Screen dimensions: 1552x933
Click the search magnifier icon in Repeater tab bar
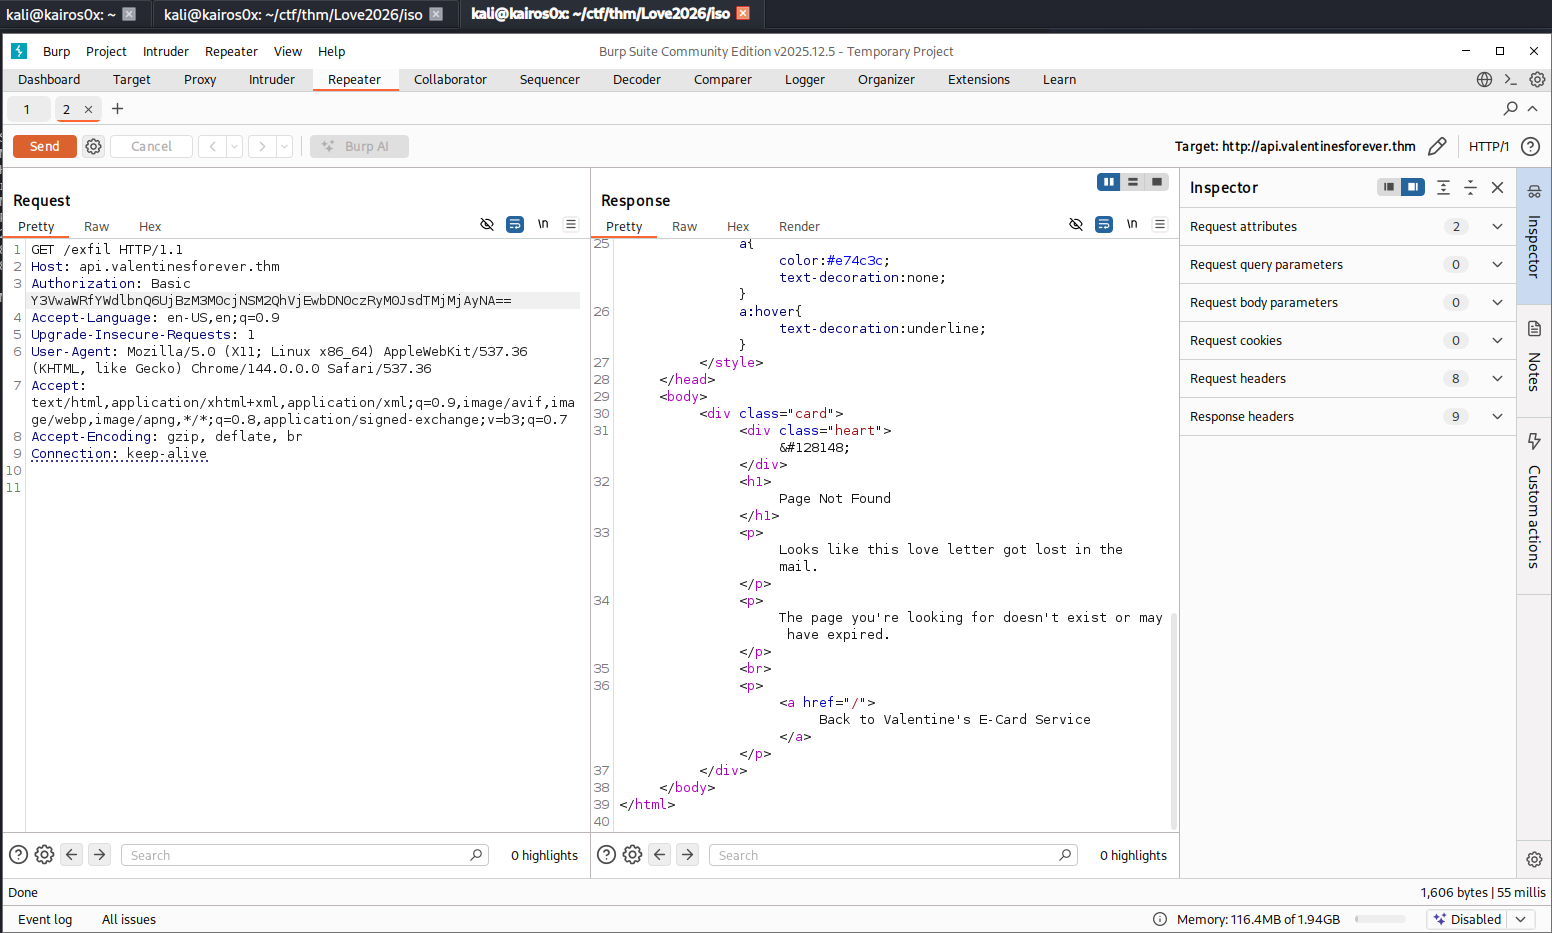tap(1510, 108)
